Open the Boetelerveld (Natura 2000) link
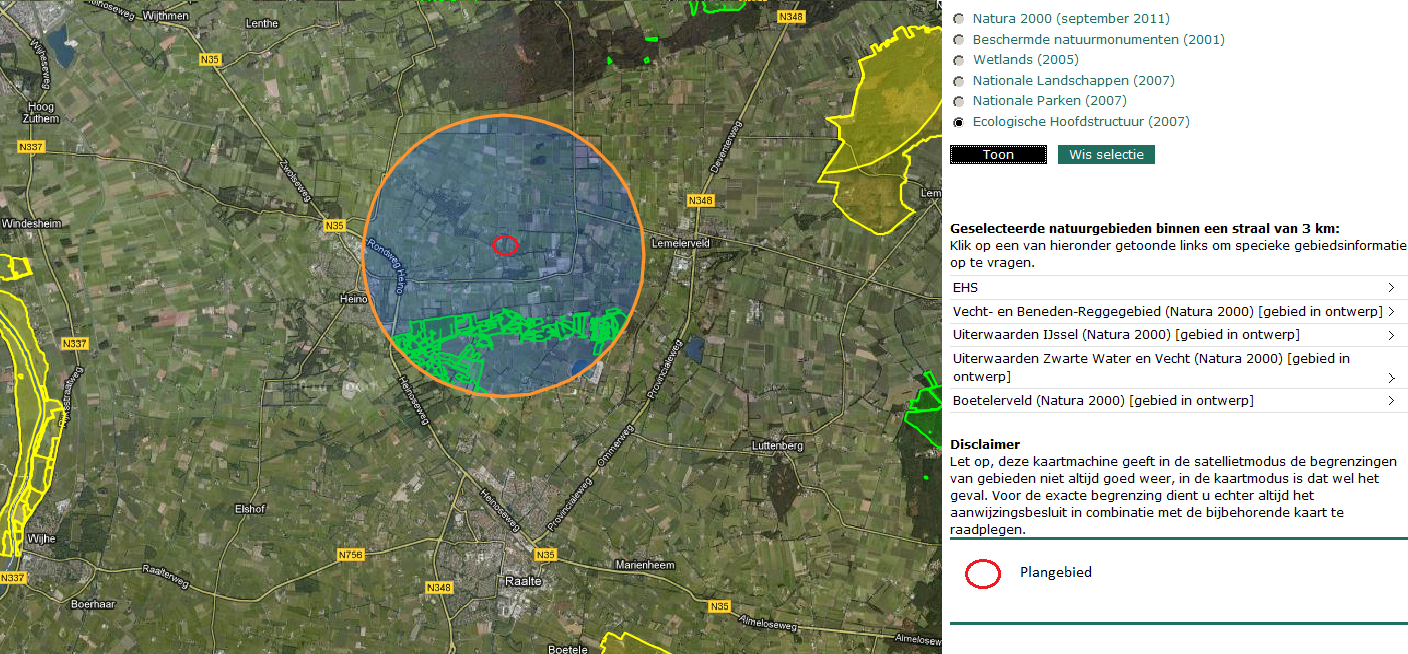1408x654 pixels. (x=1103, y=401)
